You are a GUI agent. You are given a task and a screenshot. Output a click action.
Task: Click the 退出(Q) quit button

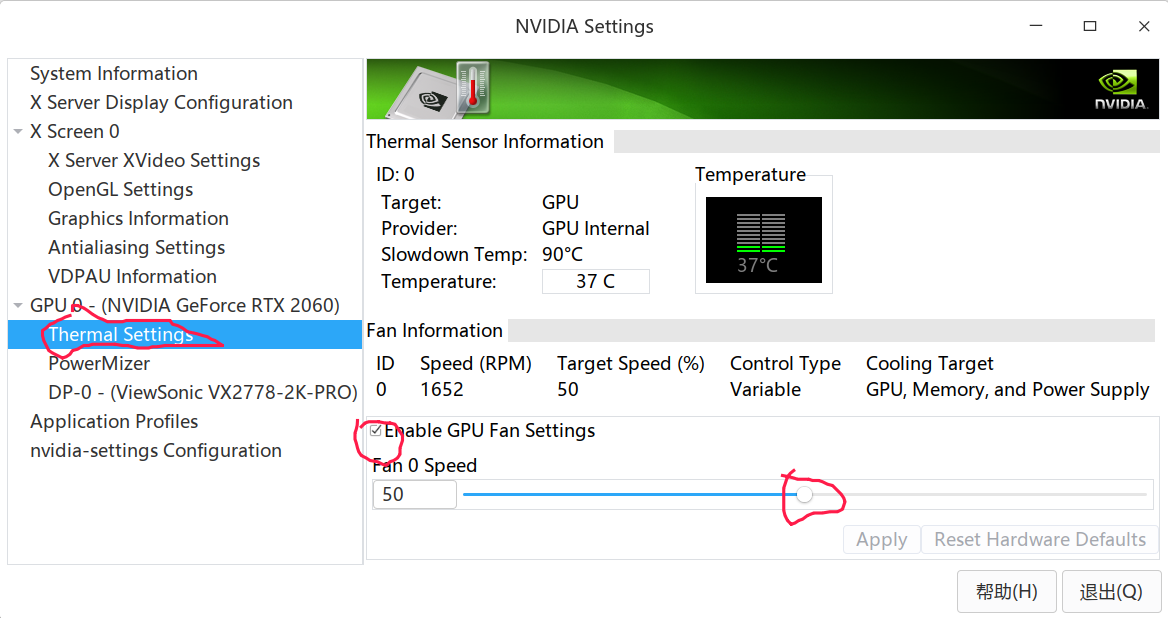[1110, 591]
